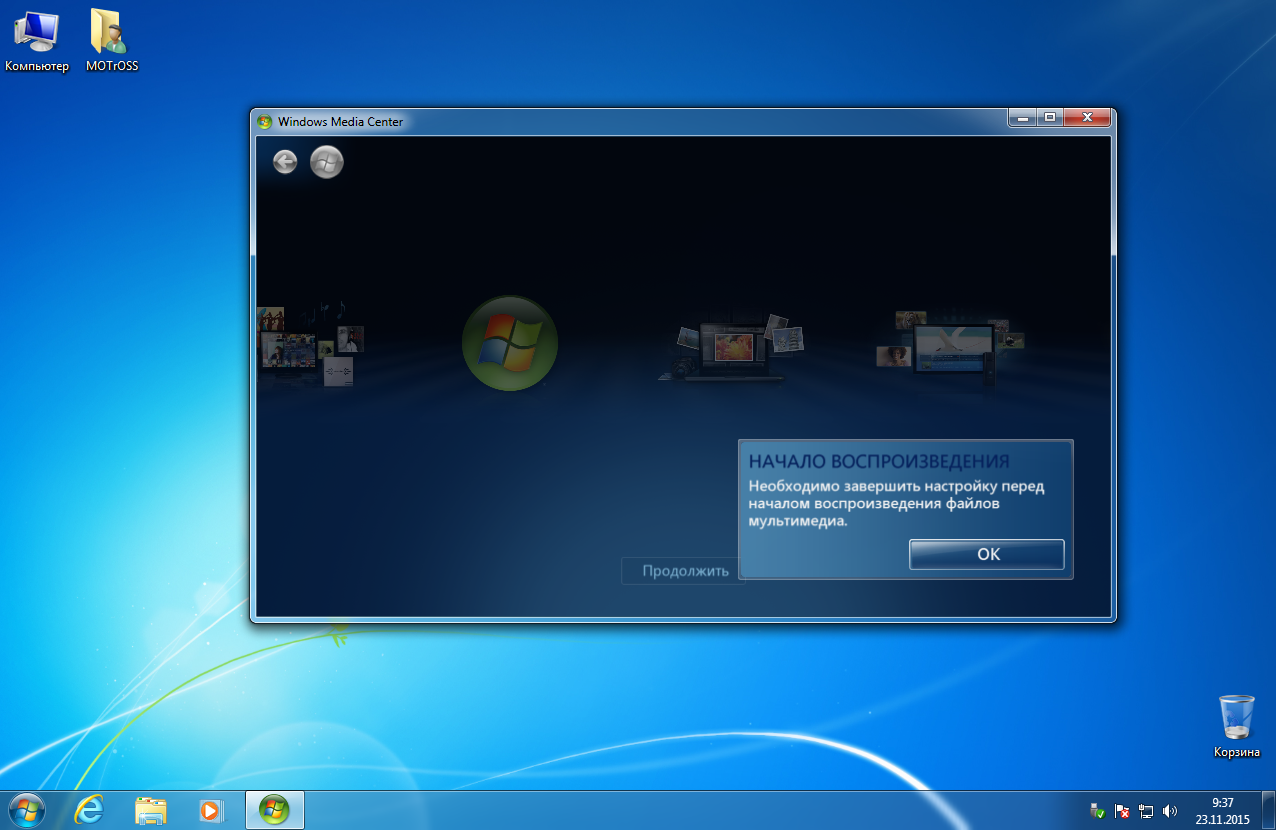Launch Windows Media Player from taskbar

click(211, 809)
